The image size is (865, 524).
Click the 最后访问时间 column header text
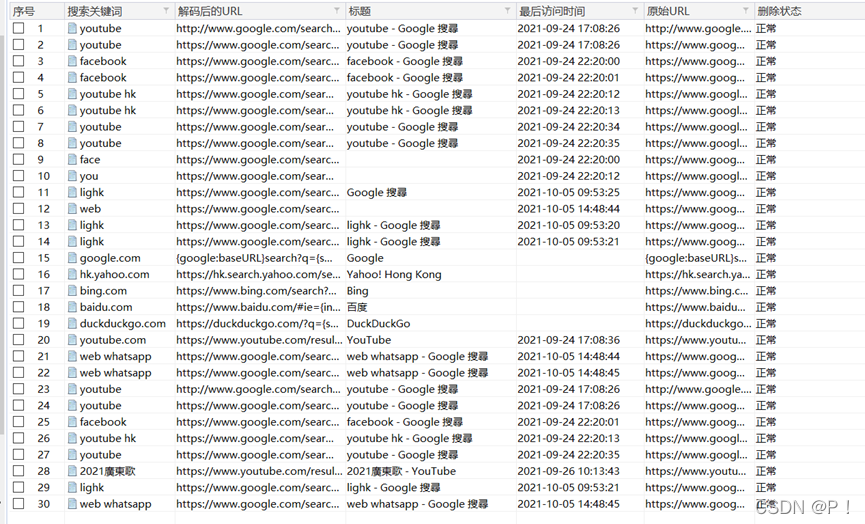pyautogui.click(x=552, y=11)
